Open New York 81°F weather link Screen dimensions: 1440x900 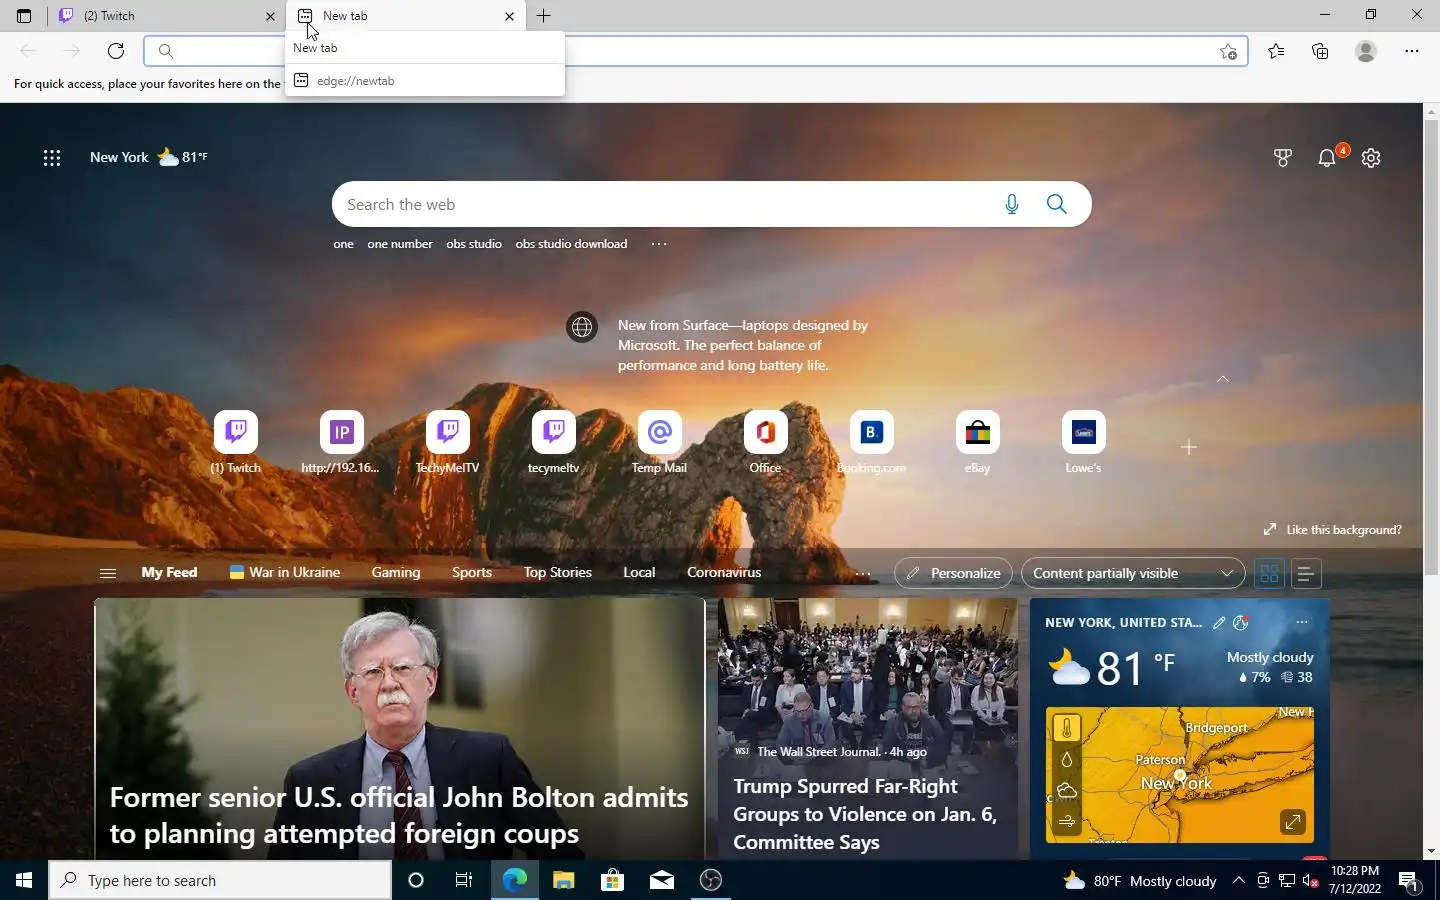(x=148, y=157)
